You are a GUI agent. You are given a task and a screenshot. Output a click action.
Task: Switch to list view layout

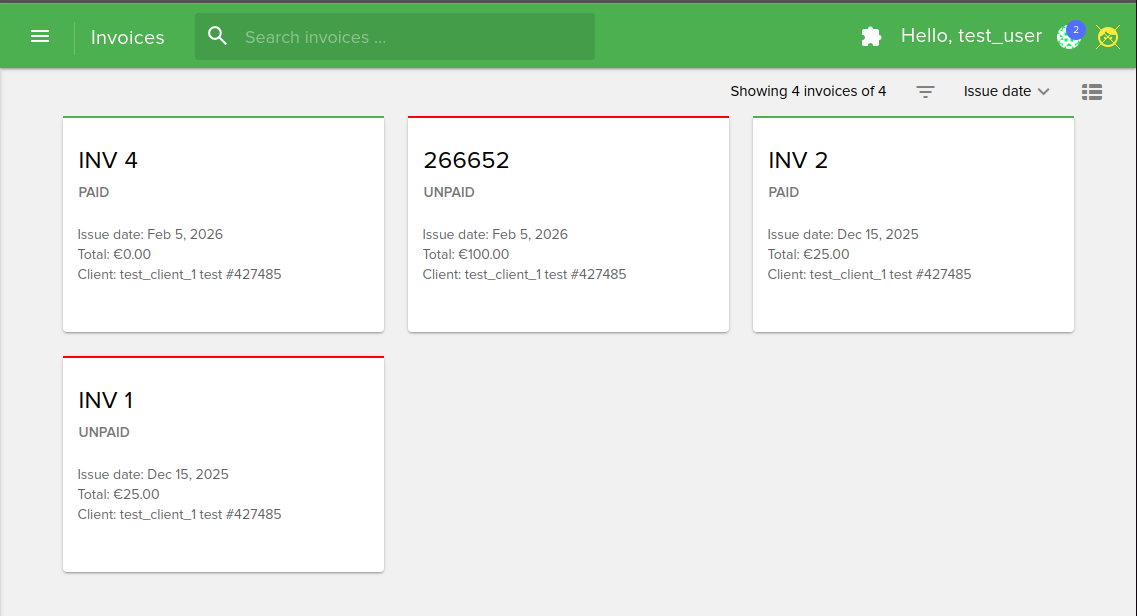1092,92
